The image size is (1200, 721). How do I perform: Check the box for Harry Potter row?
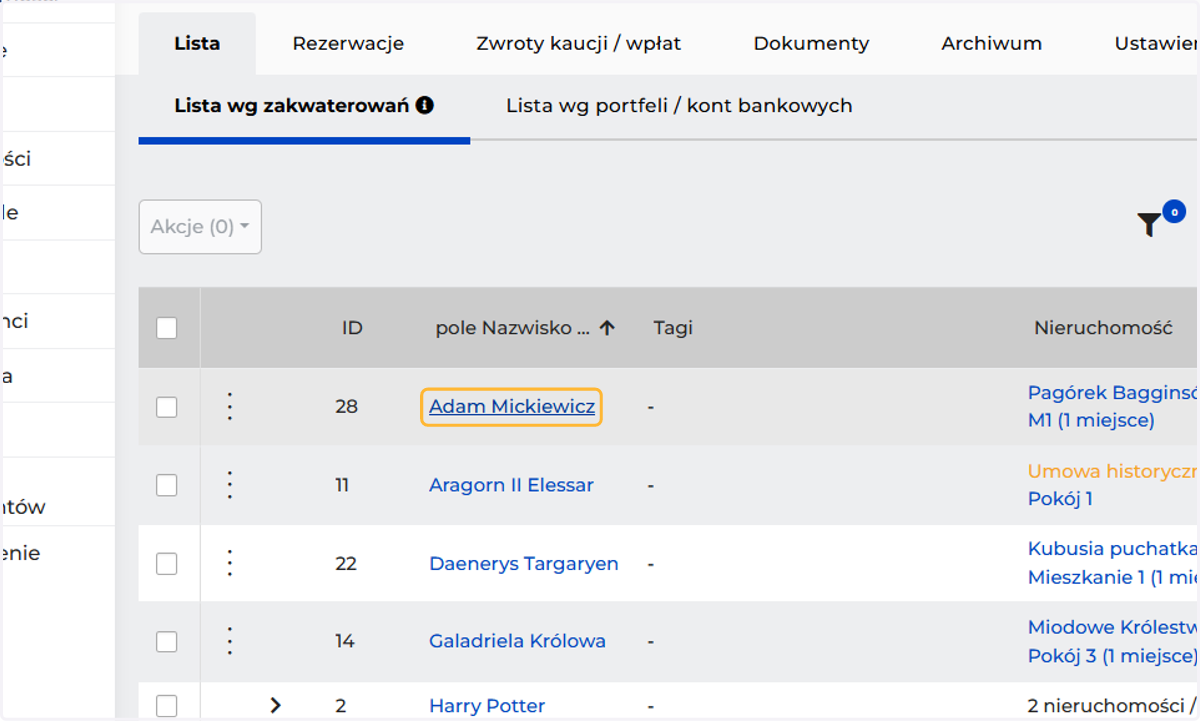pos(167,705)
